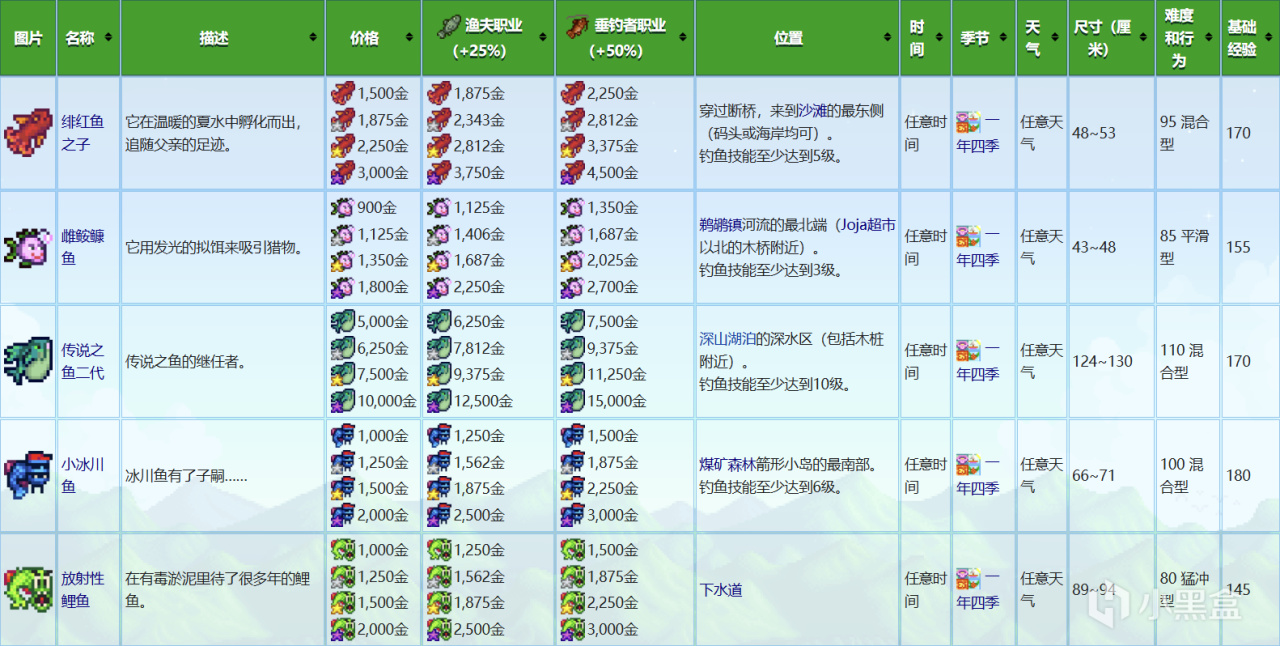The width and height of the screenshot is (1280, 646).
Task: Click the gold fish icon beside 11,250金
Action: coord(572,374)
